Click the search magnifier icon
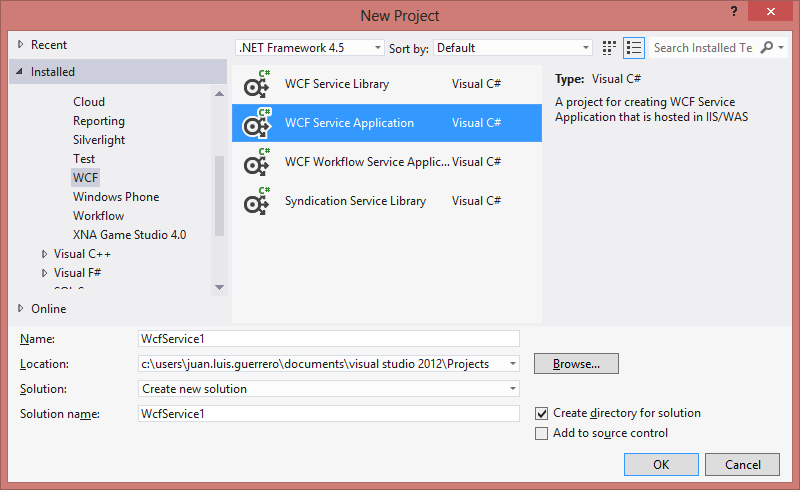 [x=767, y=48]
